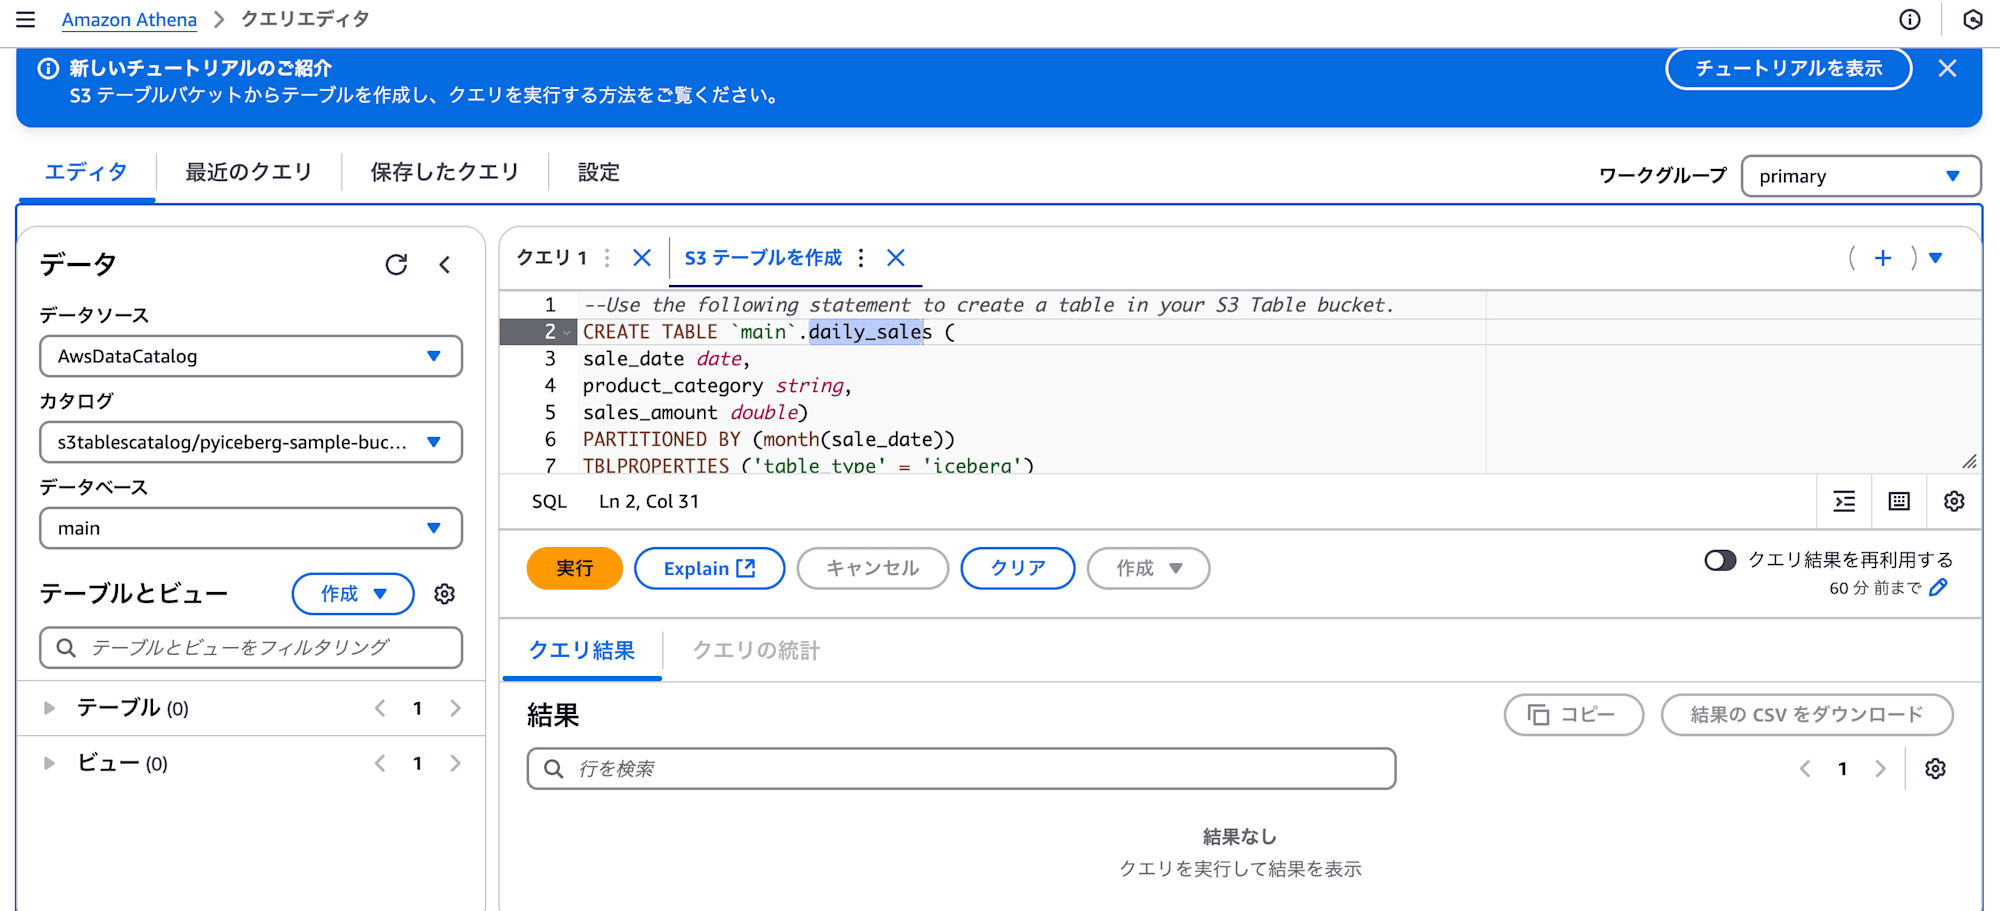The image size is (2000, 911).
Task: Open results table preferences gear
Action: pyautogui.click(x=1936, y=769)
